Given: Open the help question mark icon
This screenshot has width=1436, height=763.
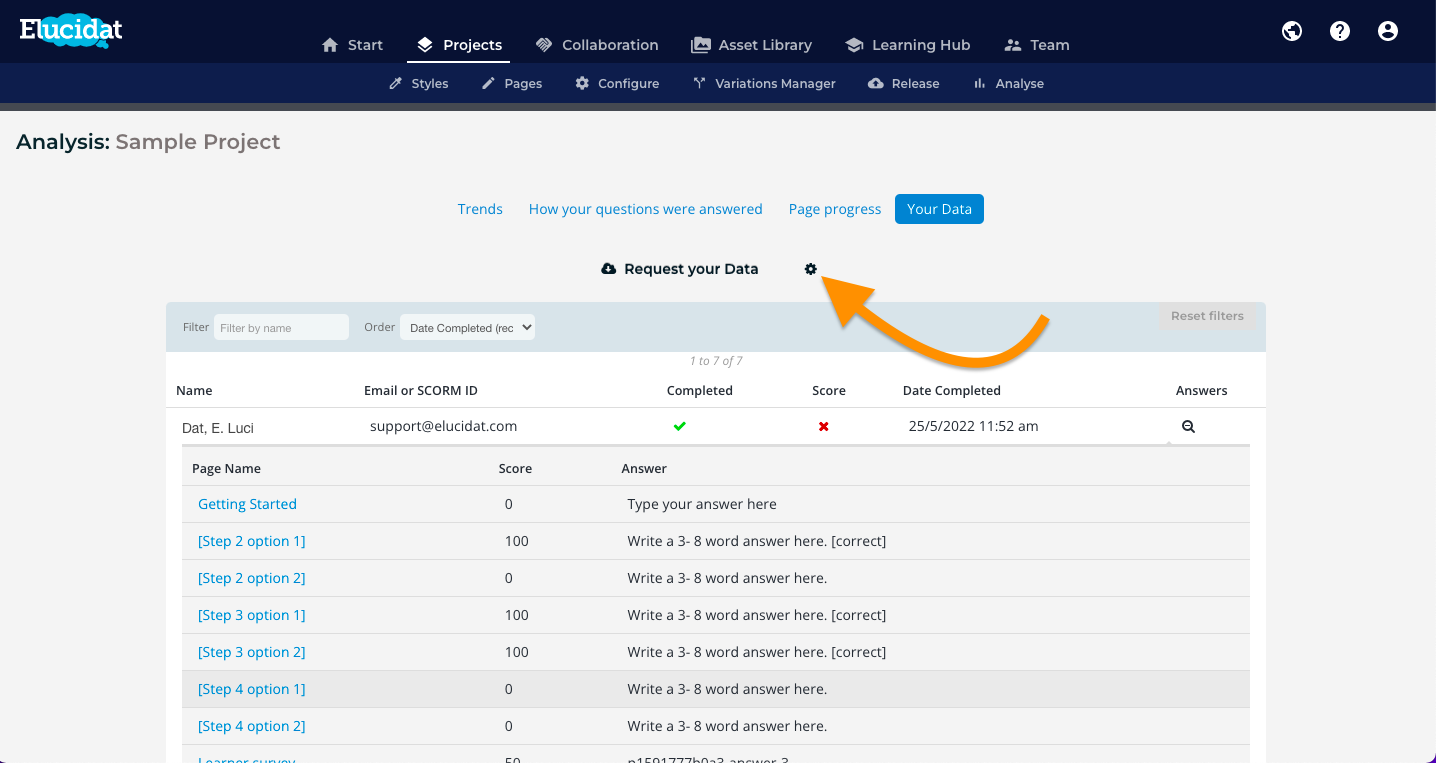Looking at the screenshot, I should [x=1340, y=31].
